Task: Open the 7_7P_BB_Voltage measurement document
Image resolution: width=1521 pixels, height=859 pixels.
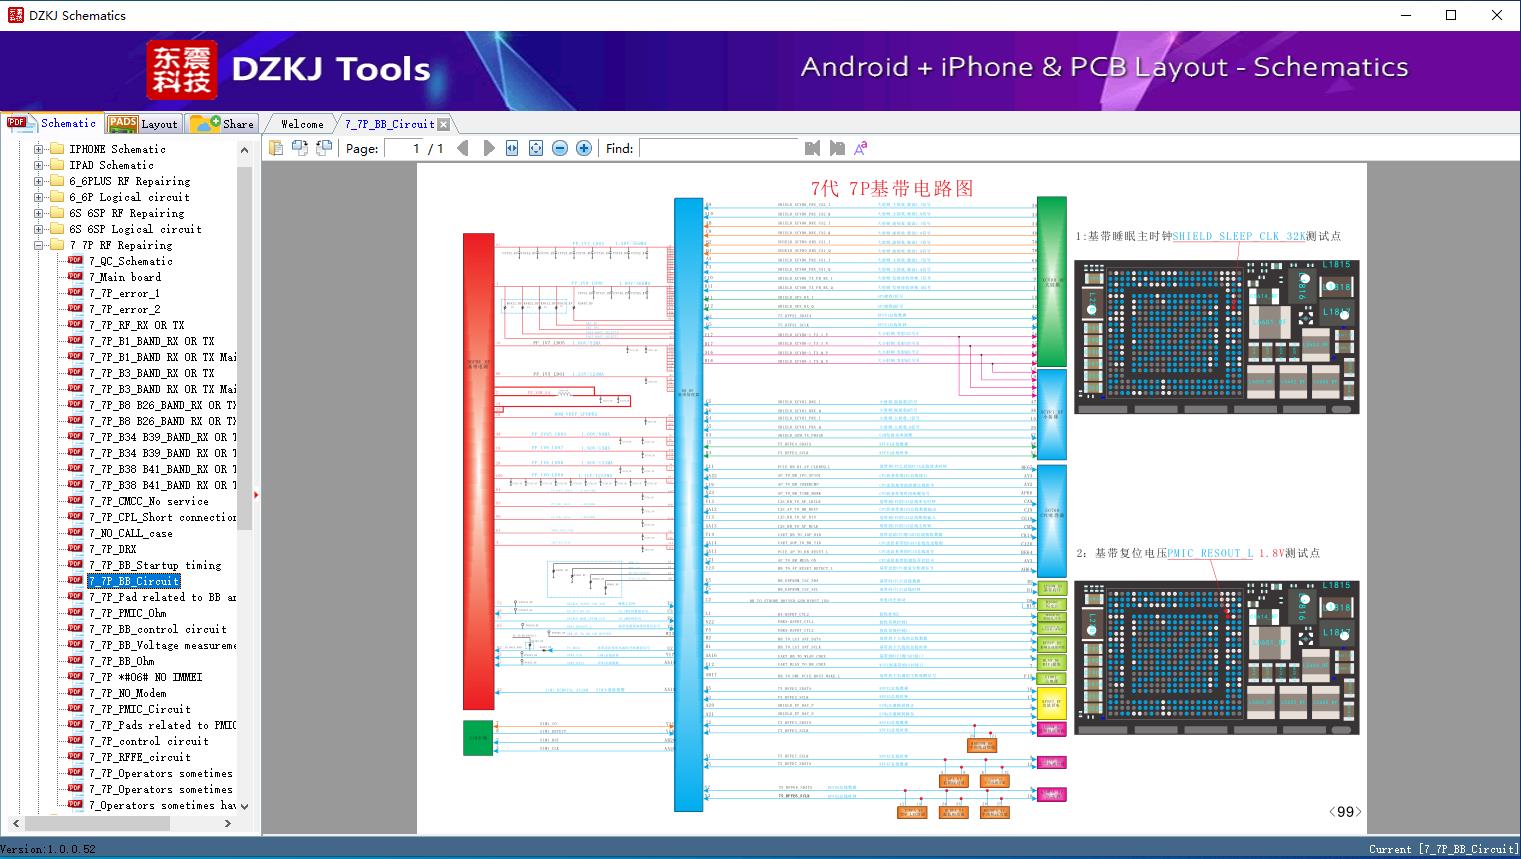Action: tap(162, 645)
